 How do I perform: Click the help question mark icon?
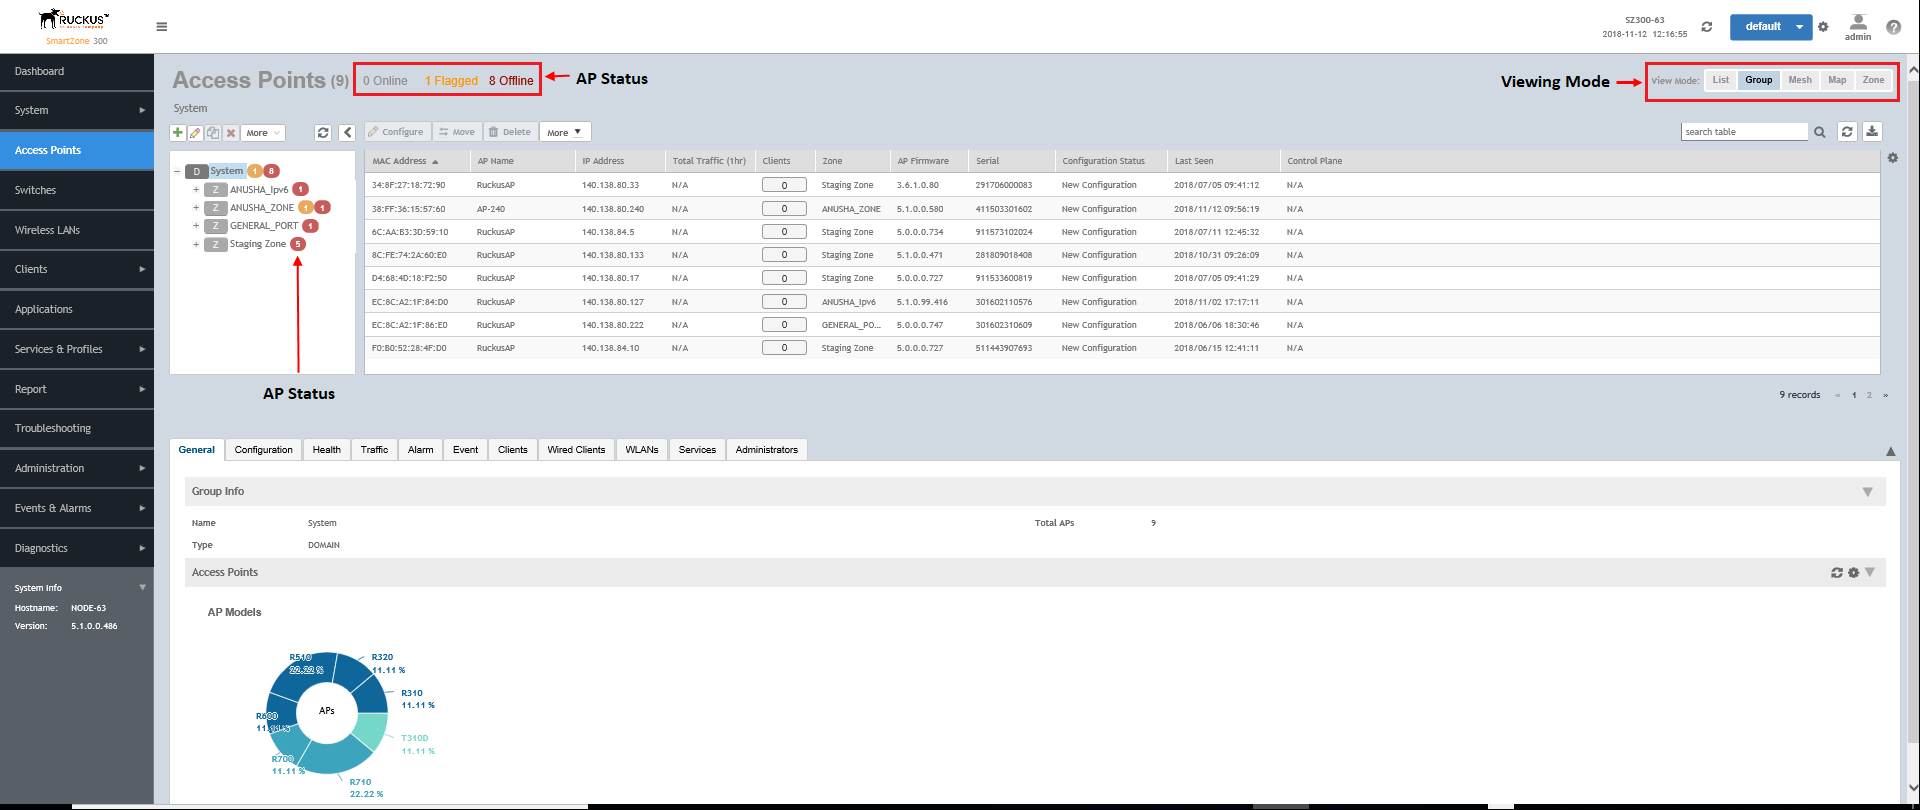1893,27
